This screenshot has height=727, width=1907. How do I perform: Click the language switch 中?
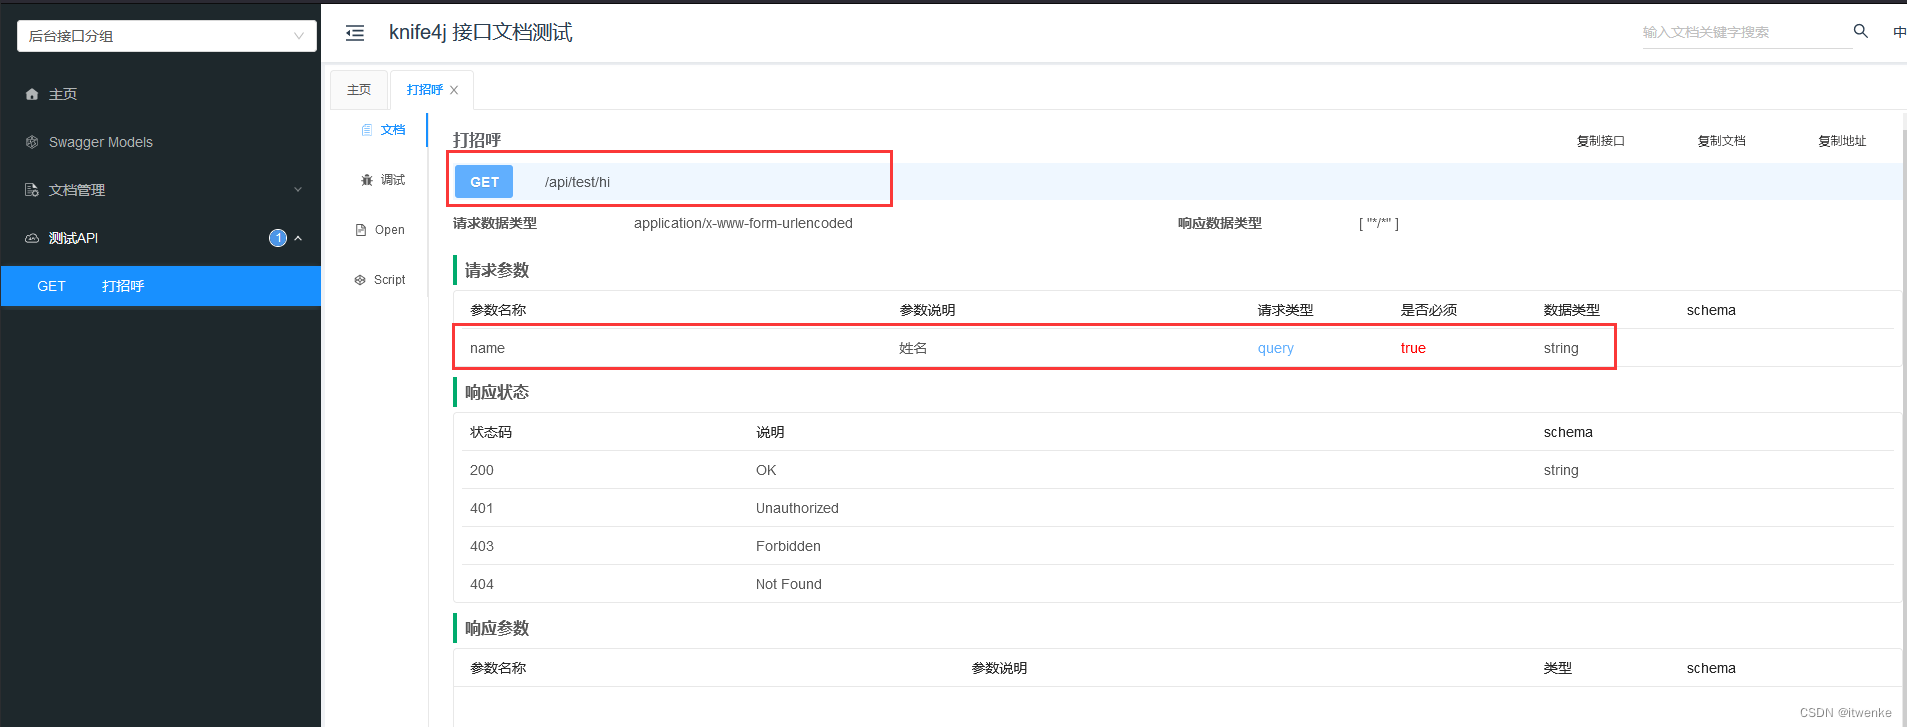click(x=1898, y=32)
